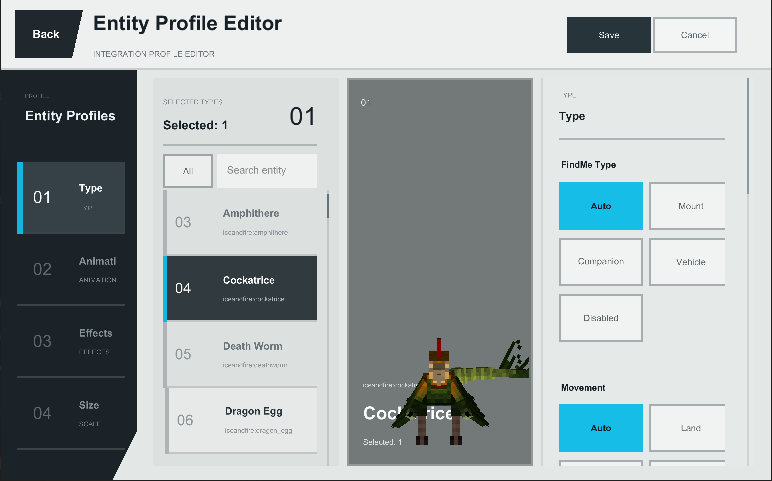772x481 pixels.
Task: Set FindMe Type to Auto
Action: pyautogui.click(x=601, y=206)
